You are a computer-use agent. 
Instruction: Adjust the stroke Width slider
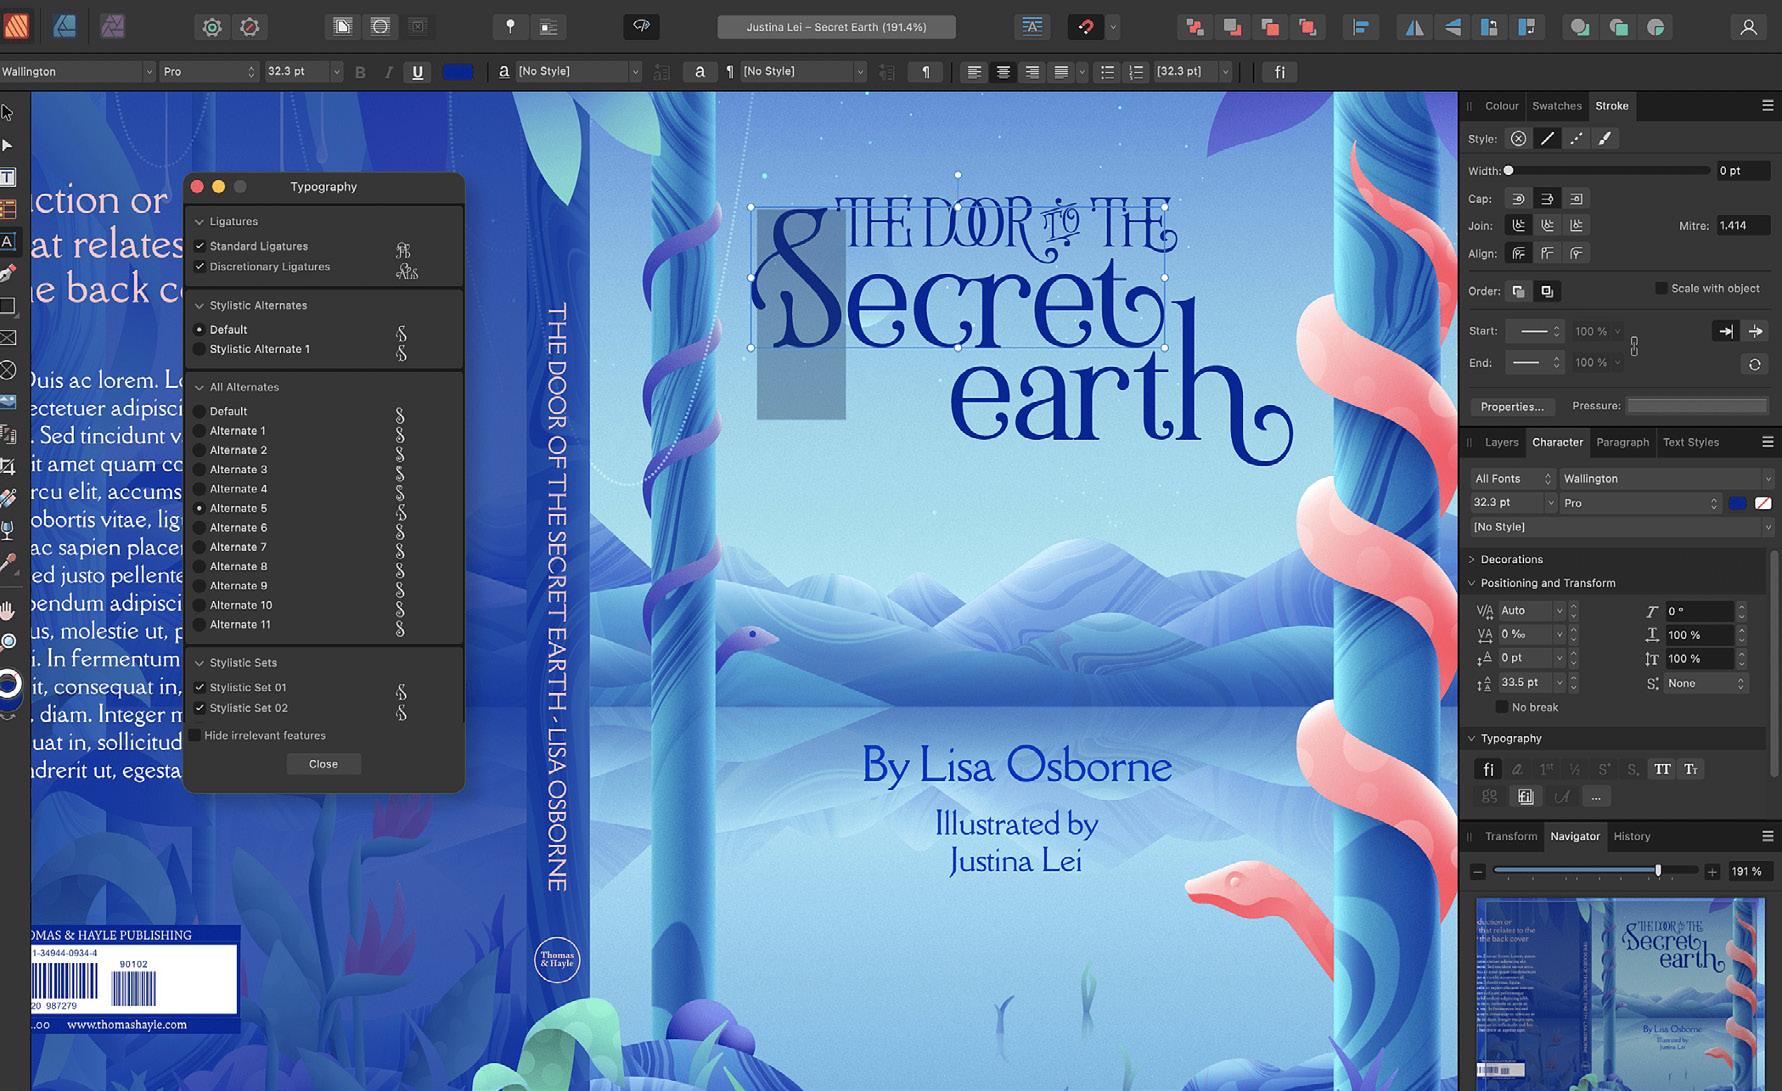click(x=1608, y=171)
